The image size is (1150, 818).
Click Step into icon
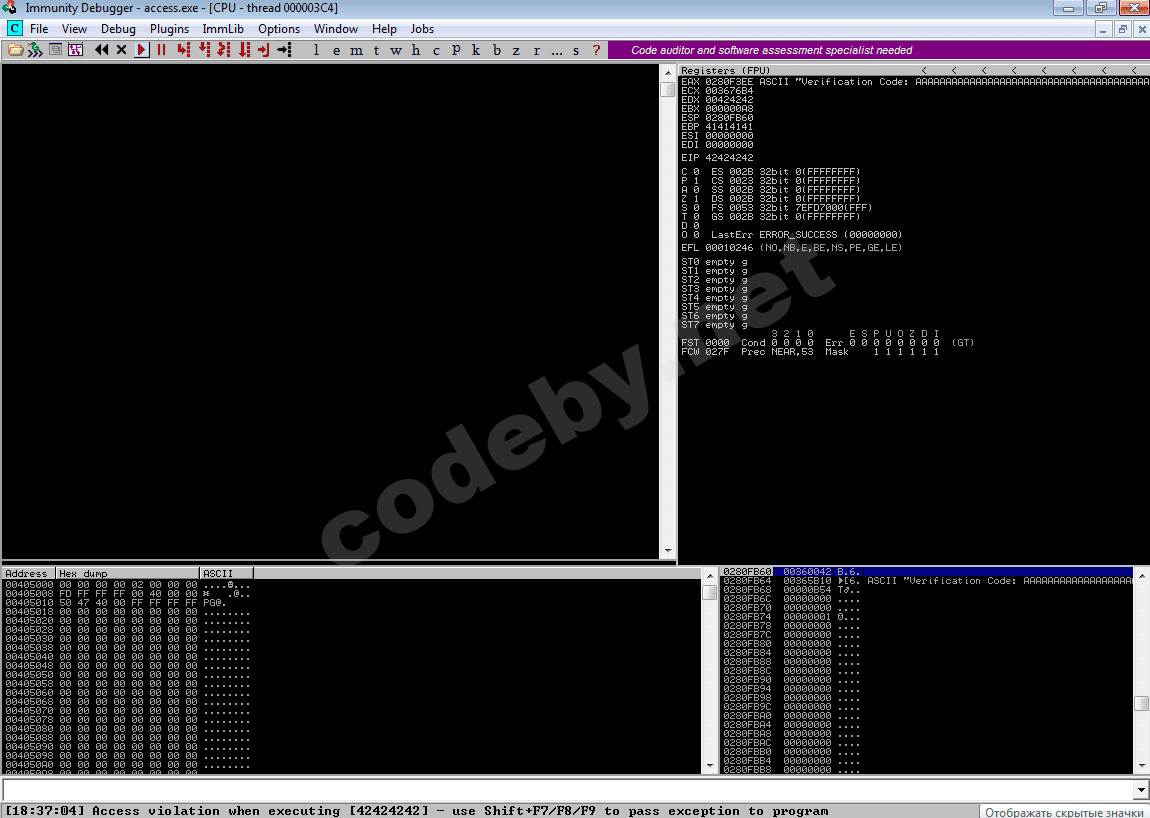183,50
